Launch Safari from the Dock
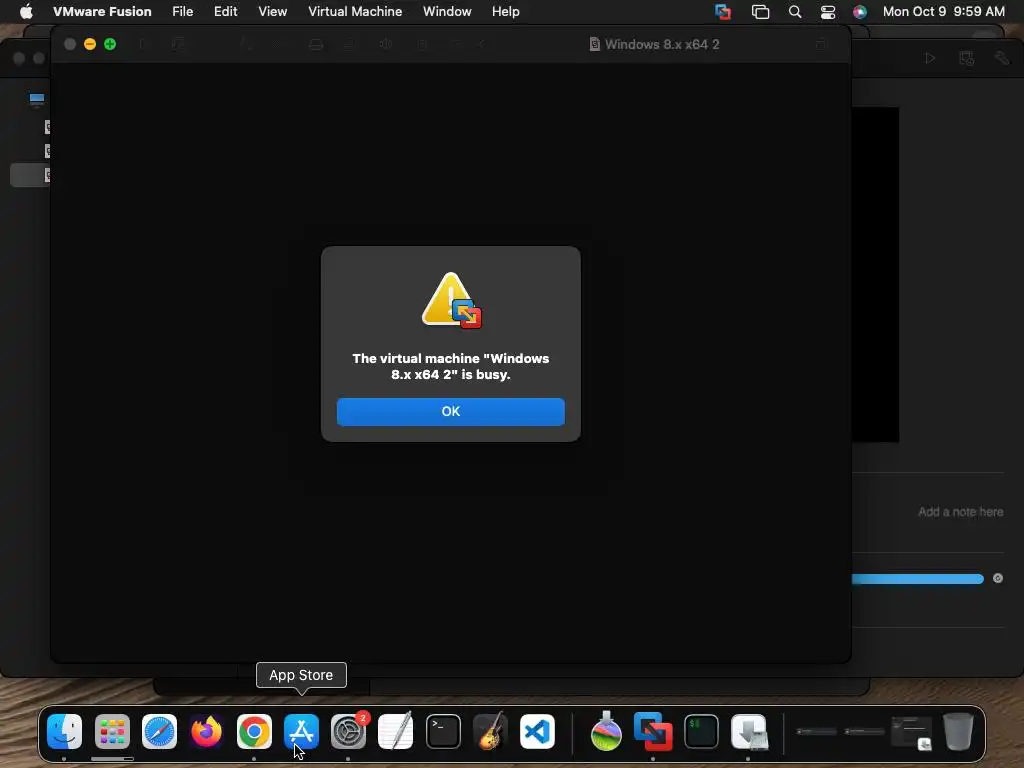 (x=159, y=731)
